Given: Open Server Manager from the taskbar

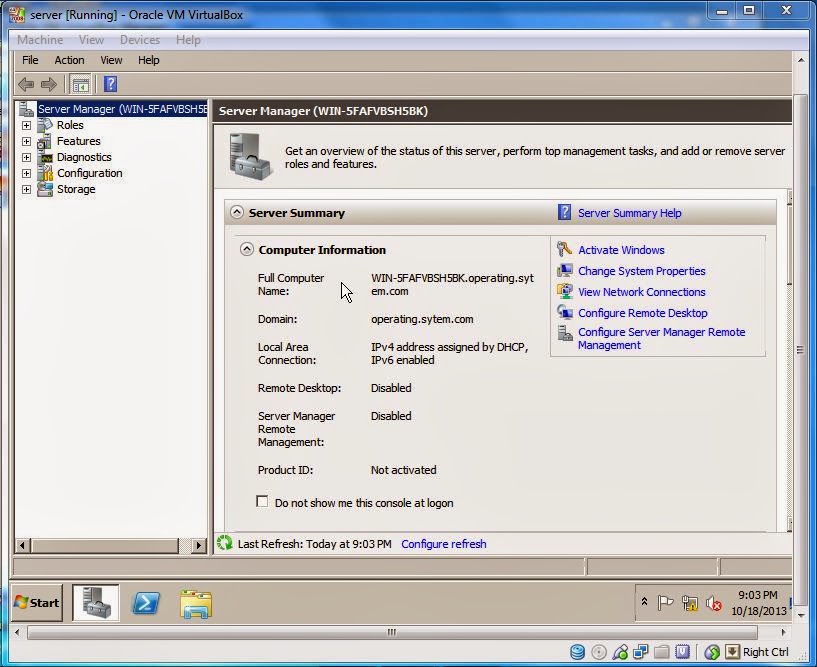Looking at the screenshot, I should coord(96,603).
